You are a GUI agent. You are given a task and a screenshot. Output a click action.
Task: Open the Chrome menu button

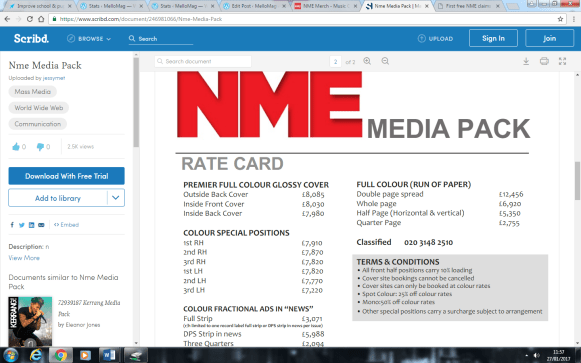point(574,19)
